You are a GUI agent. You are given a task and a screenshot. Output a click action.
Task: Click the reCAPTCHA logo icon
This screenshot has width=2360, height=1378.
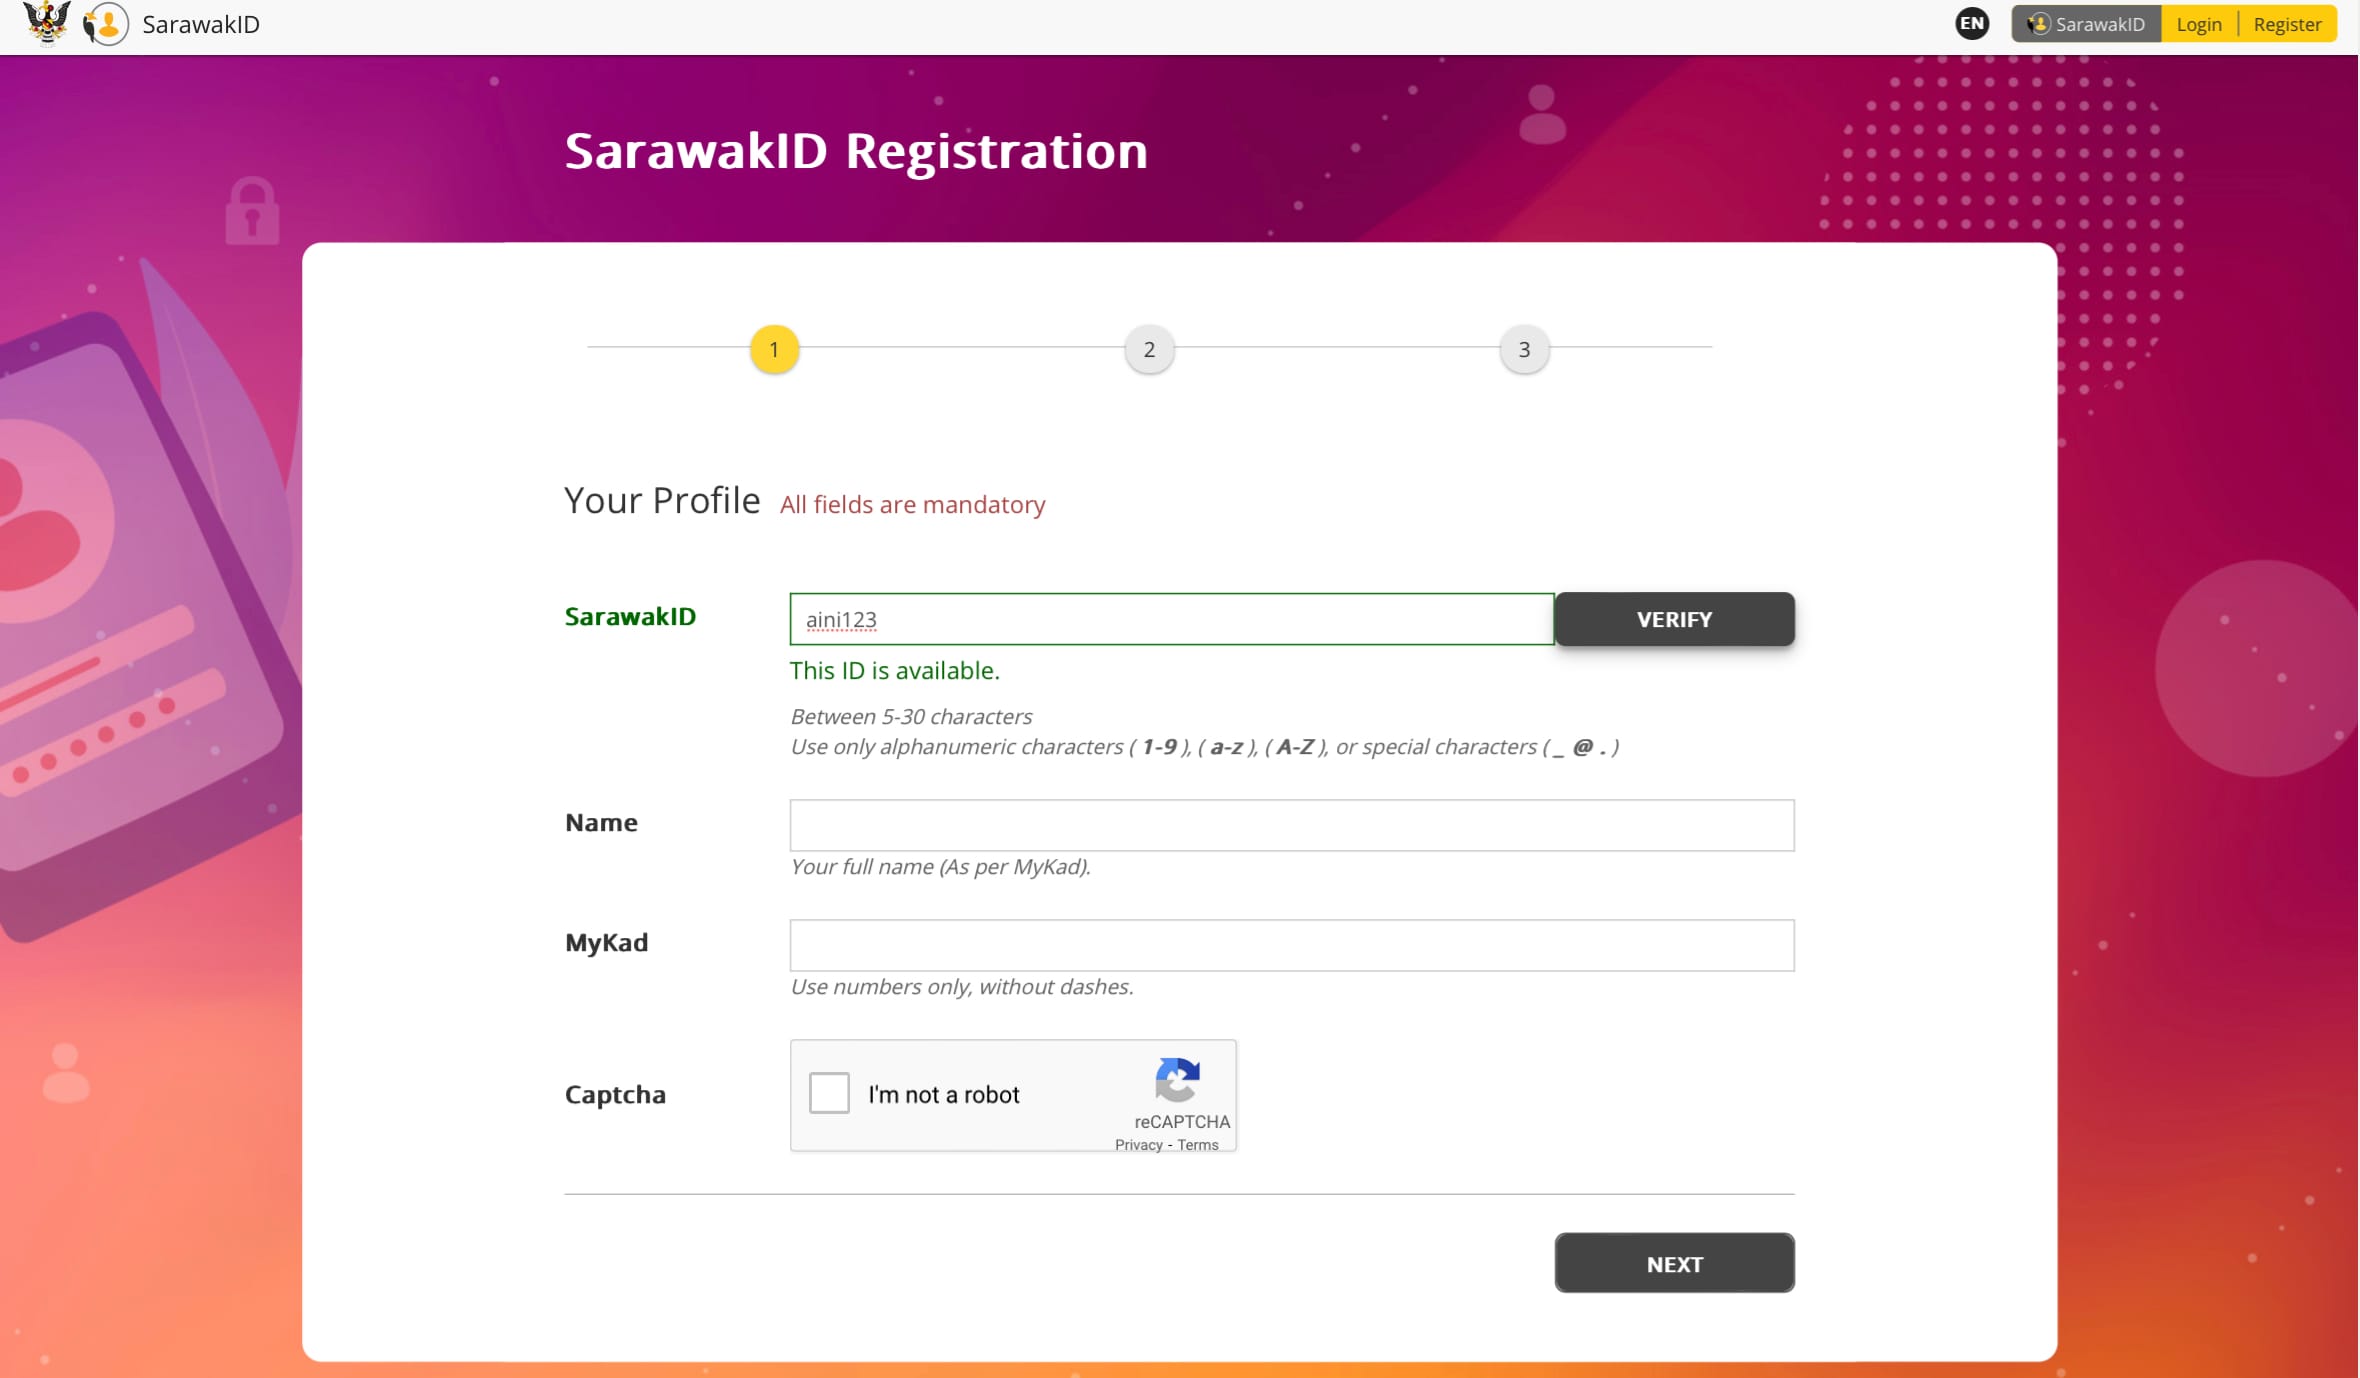[1177, 1080]
